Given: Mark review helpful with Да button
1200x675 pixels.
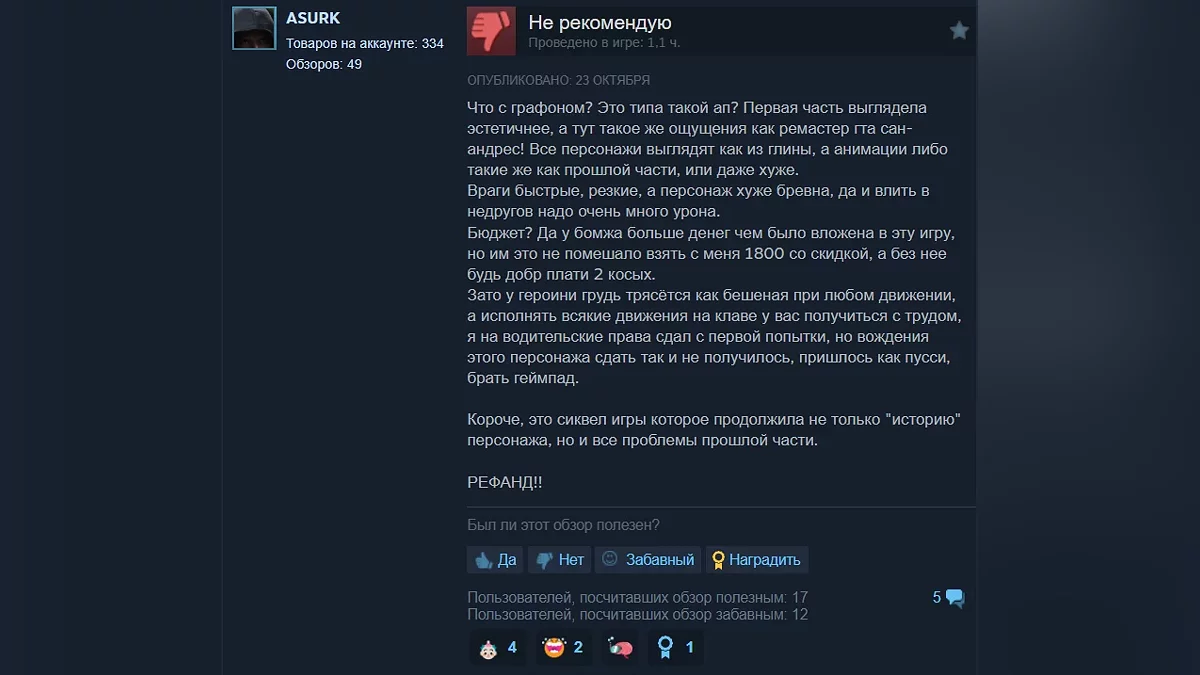Looking at the screenshot, I should pos(495,560).
